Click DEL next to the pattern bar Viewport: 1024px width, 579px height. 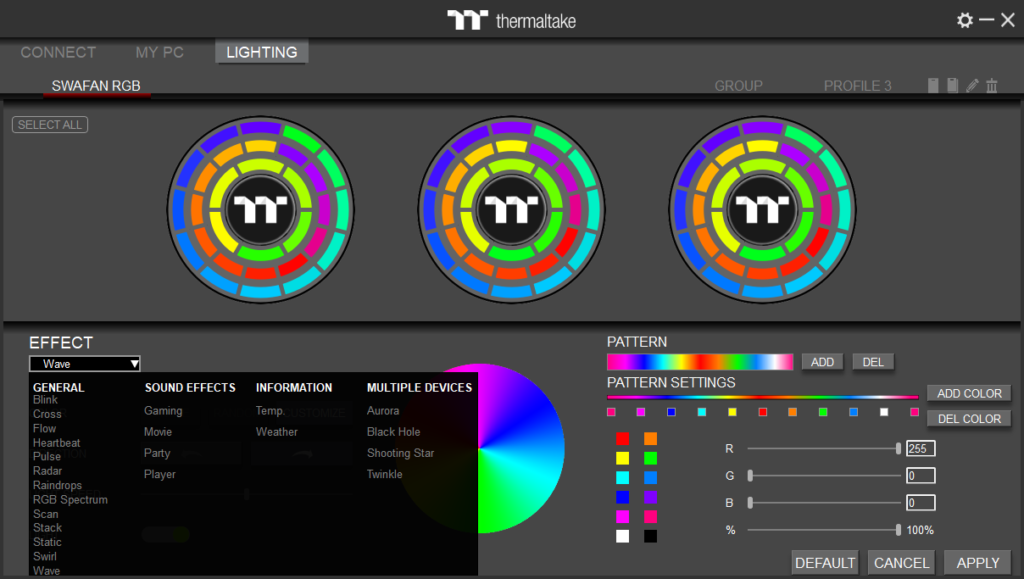click(873, 362)
